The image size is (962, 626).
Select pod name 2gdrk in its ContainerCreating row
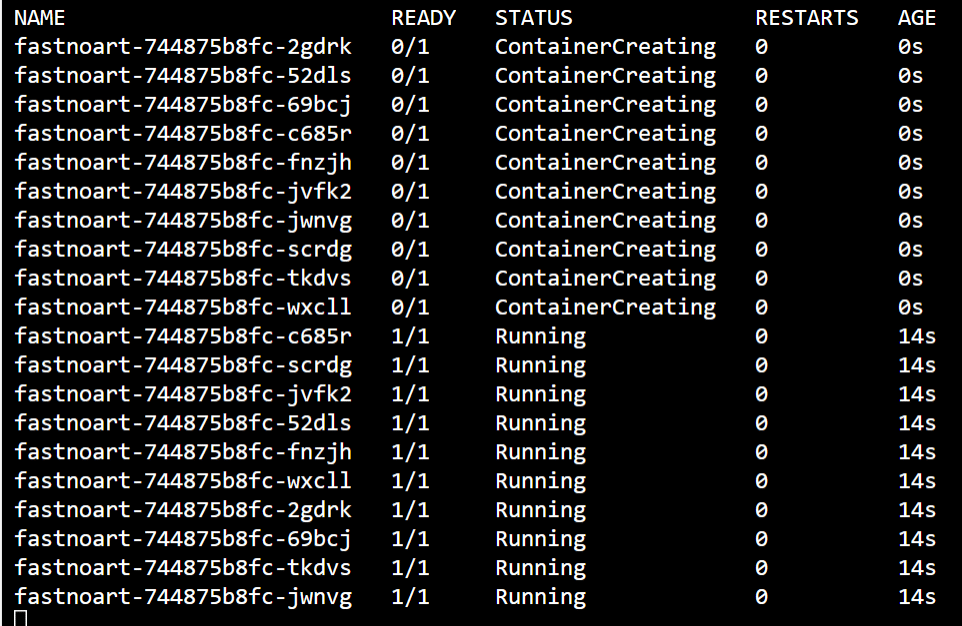183,47
